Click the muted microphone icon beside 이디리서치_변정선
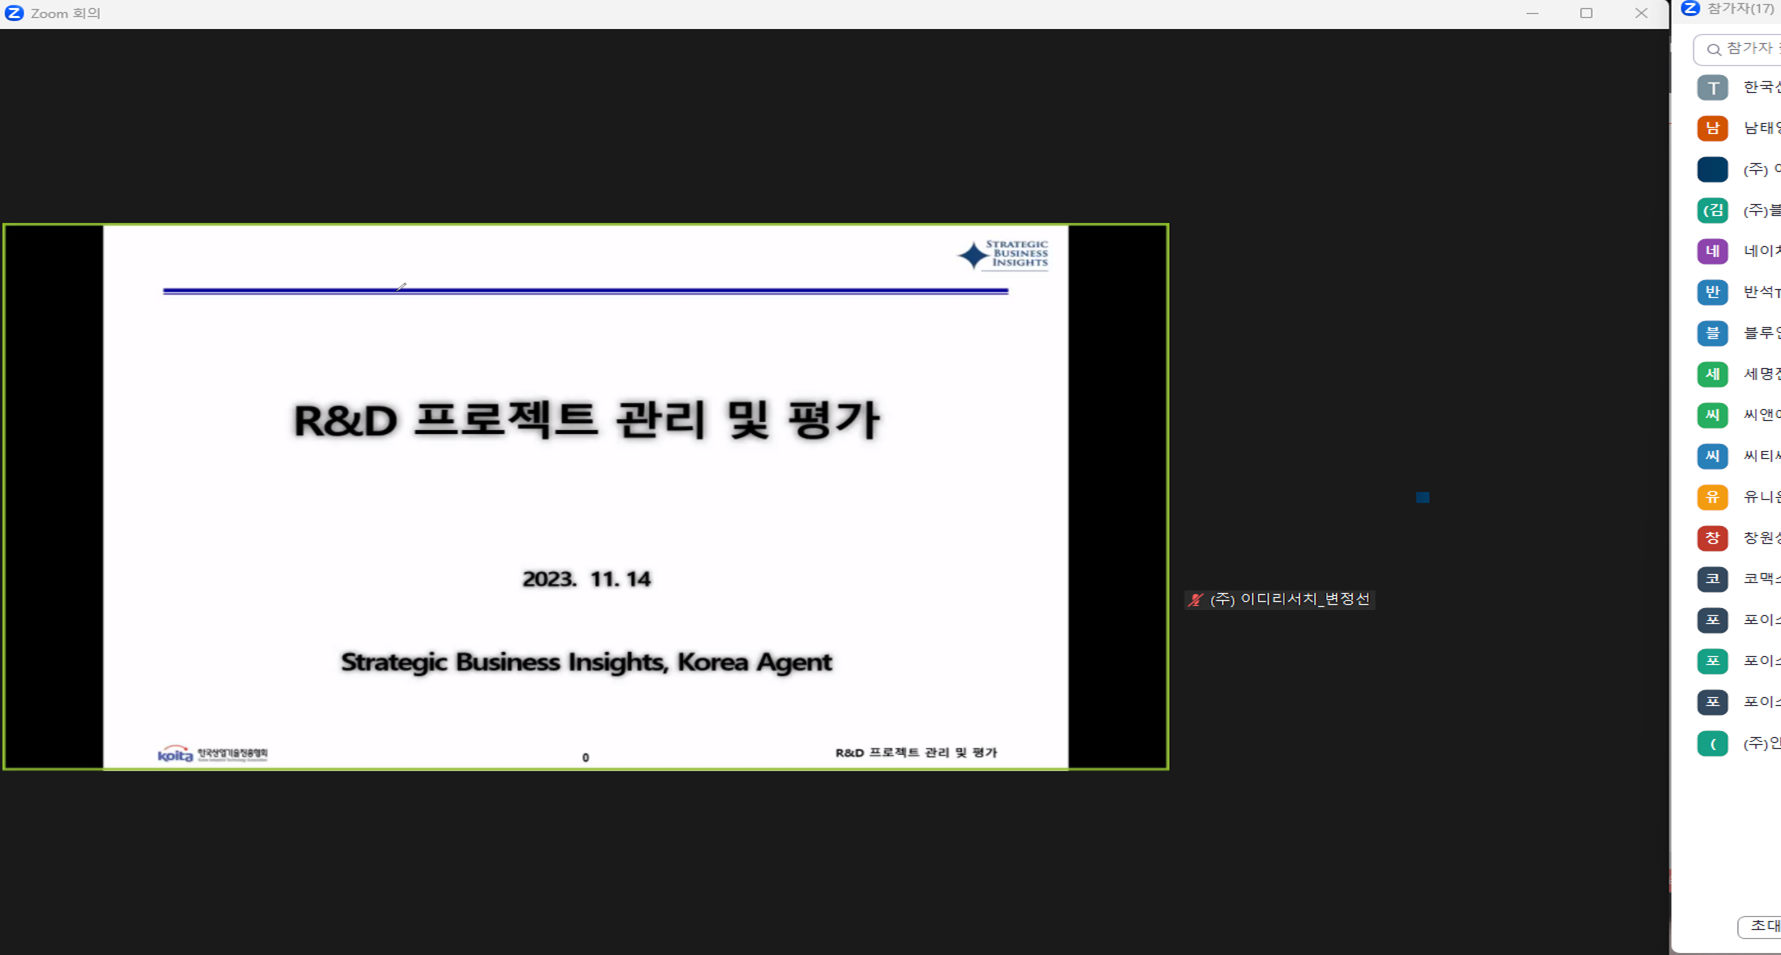Viewport: 1781px width, 955px height. (x=1195, y=600)
